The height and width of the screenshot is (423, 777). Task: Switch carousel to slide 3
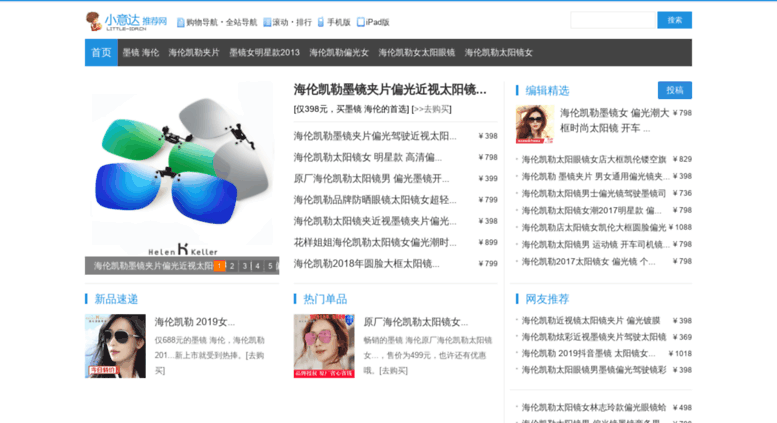(245, 266)
